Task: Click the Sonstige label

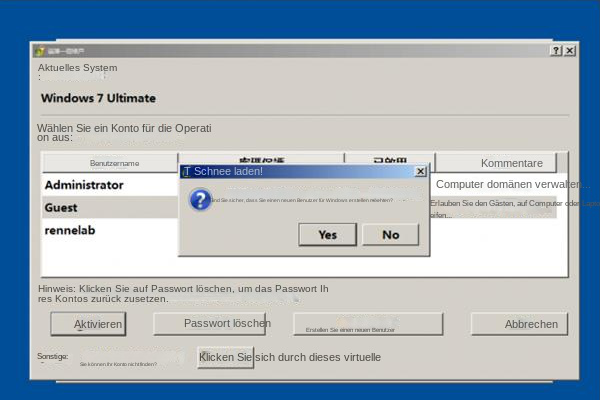Action: (x=53, y=356)
